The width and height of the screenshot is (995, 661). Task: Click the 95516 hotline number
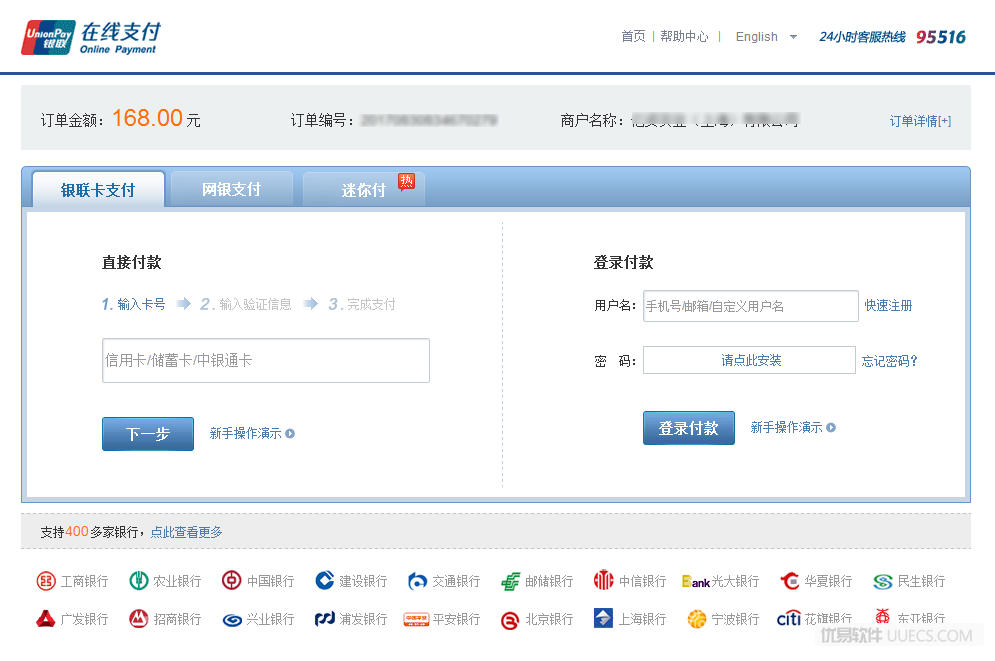tap(940, 37)
